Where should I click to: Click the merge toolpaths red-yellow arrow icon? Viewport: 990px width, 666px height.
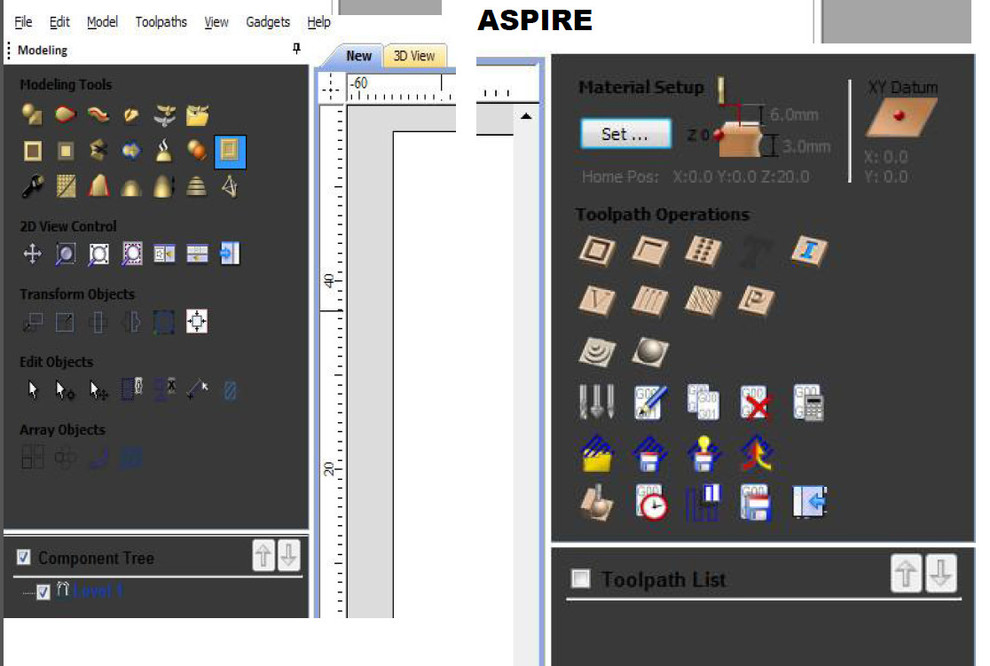coord(756,453)
